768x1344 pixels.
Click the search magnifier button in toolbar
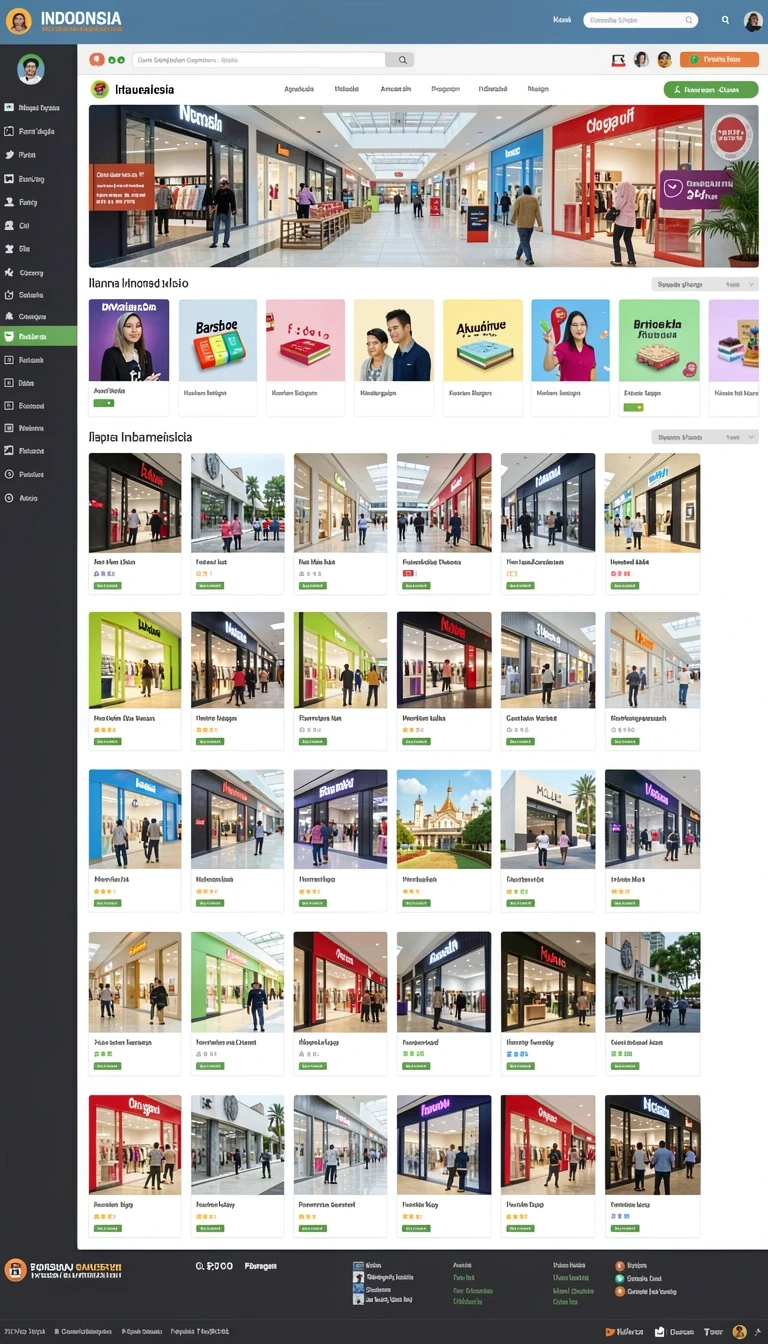[400, 60]
